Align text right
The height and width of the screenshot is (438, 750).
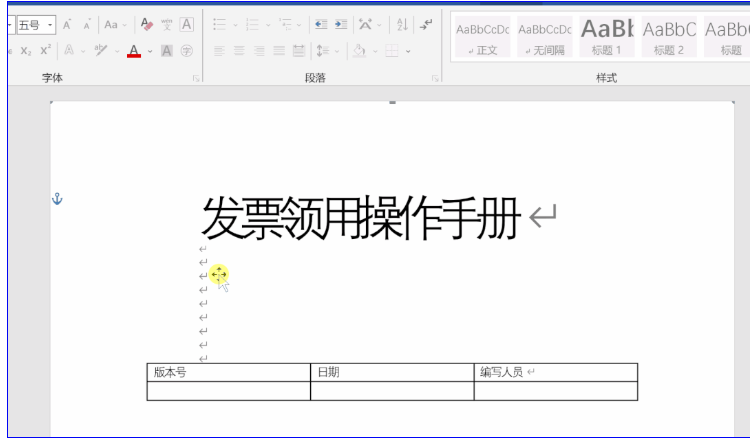(259, 51)
